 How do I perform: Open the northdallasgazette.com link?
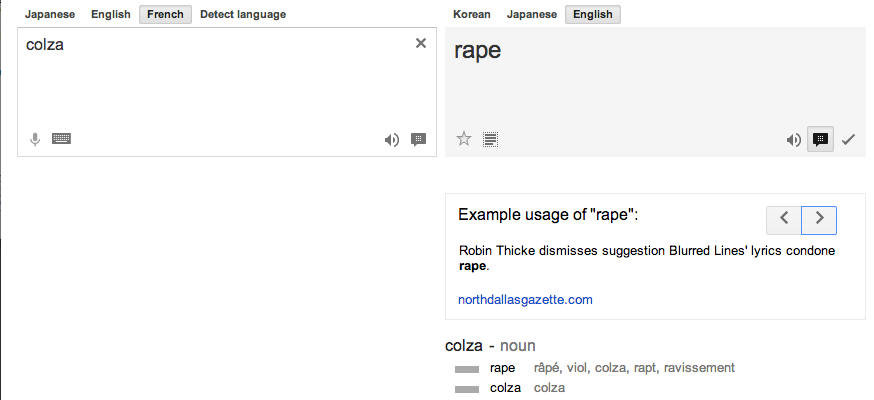click(x=525, y=299)
